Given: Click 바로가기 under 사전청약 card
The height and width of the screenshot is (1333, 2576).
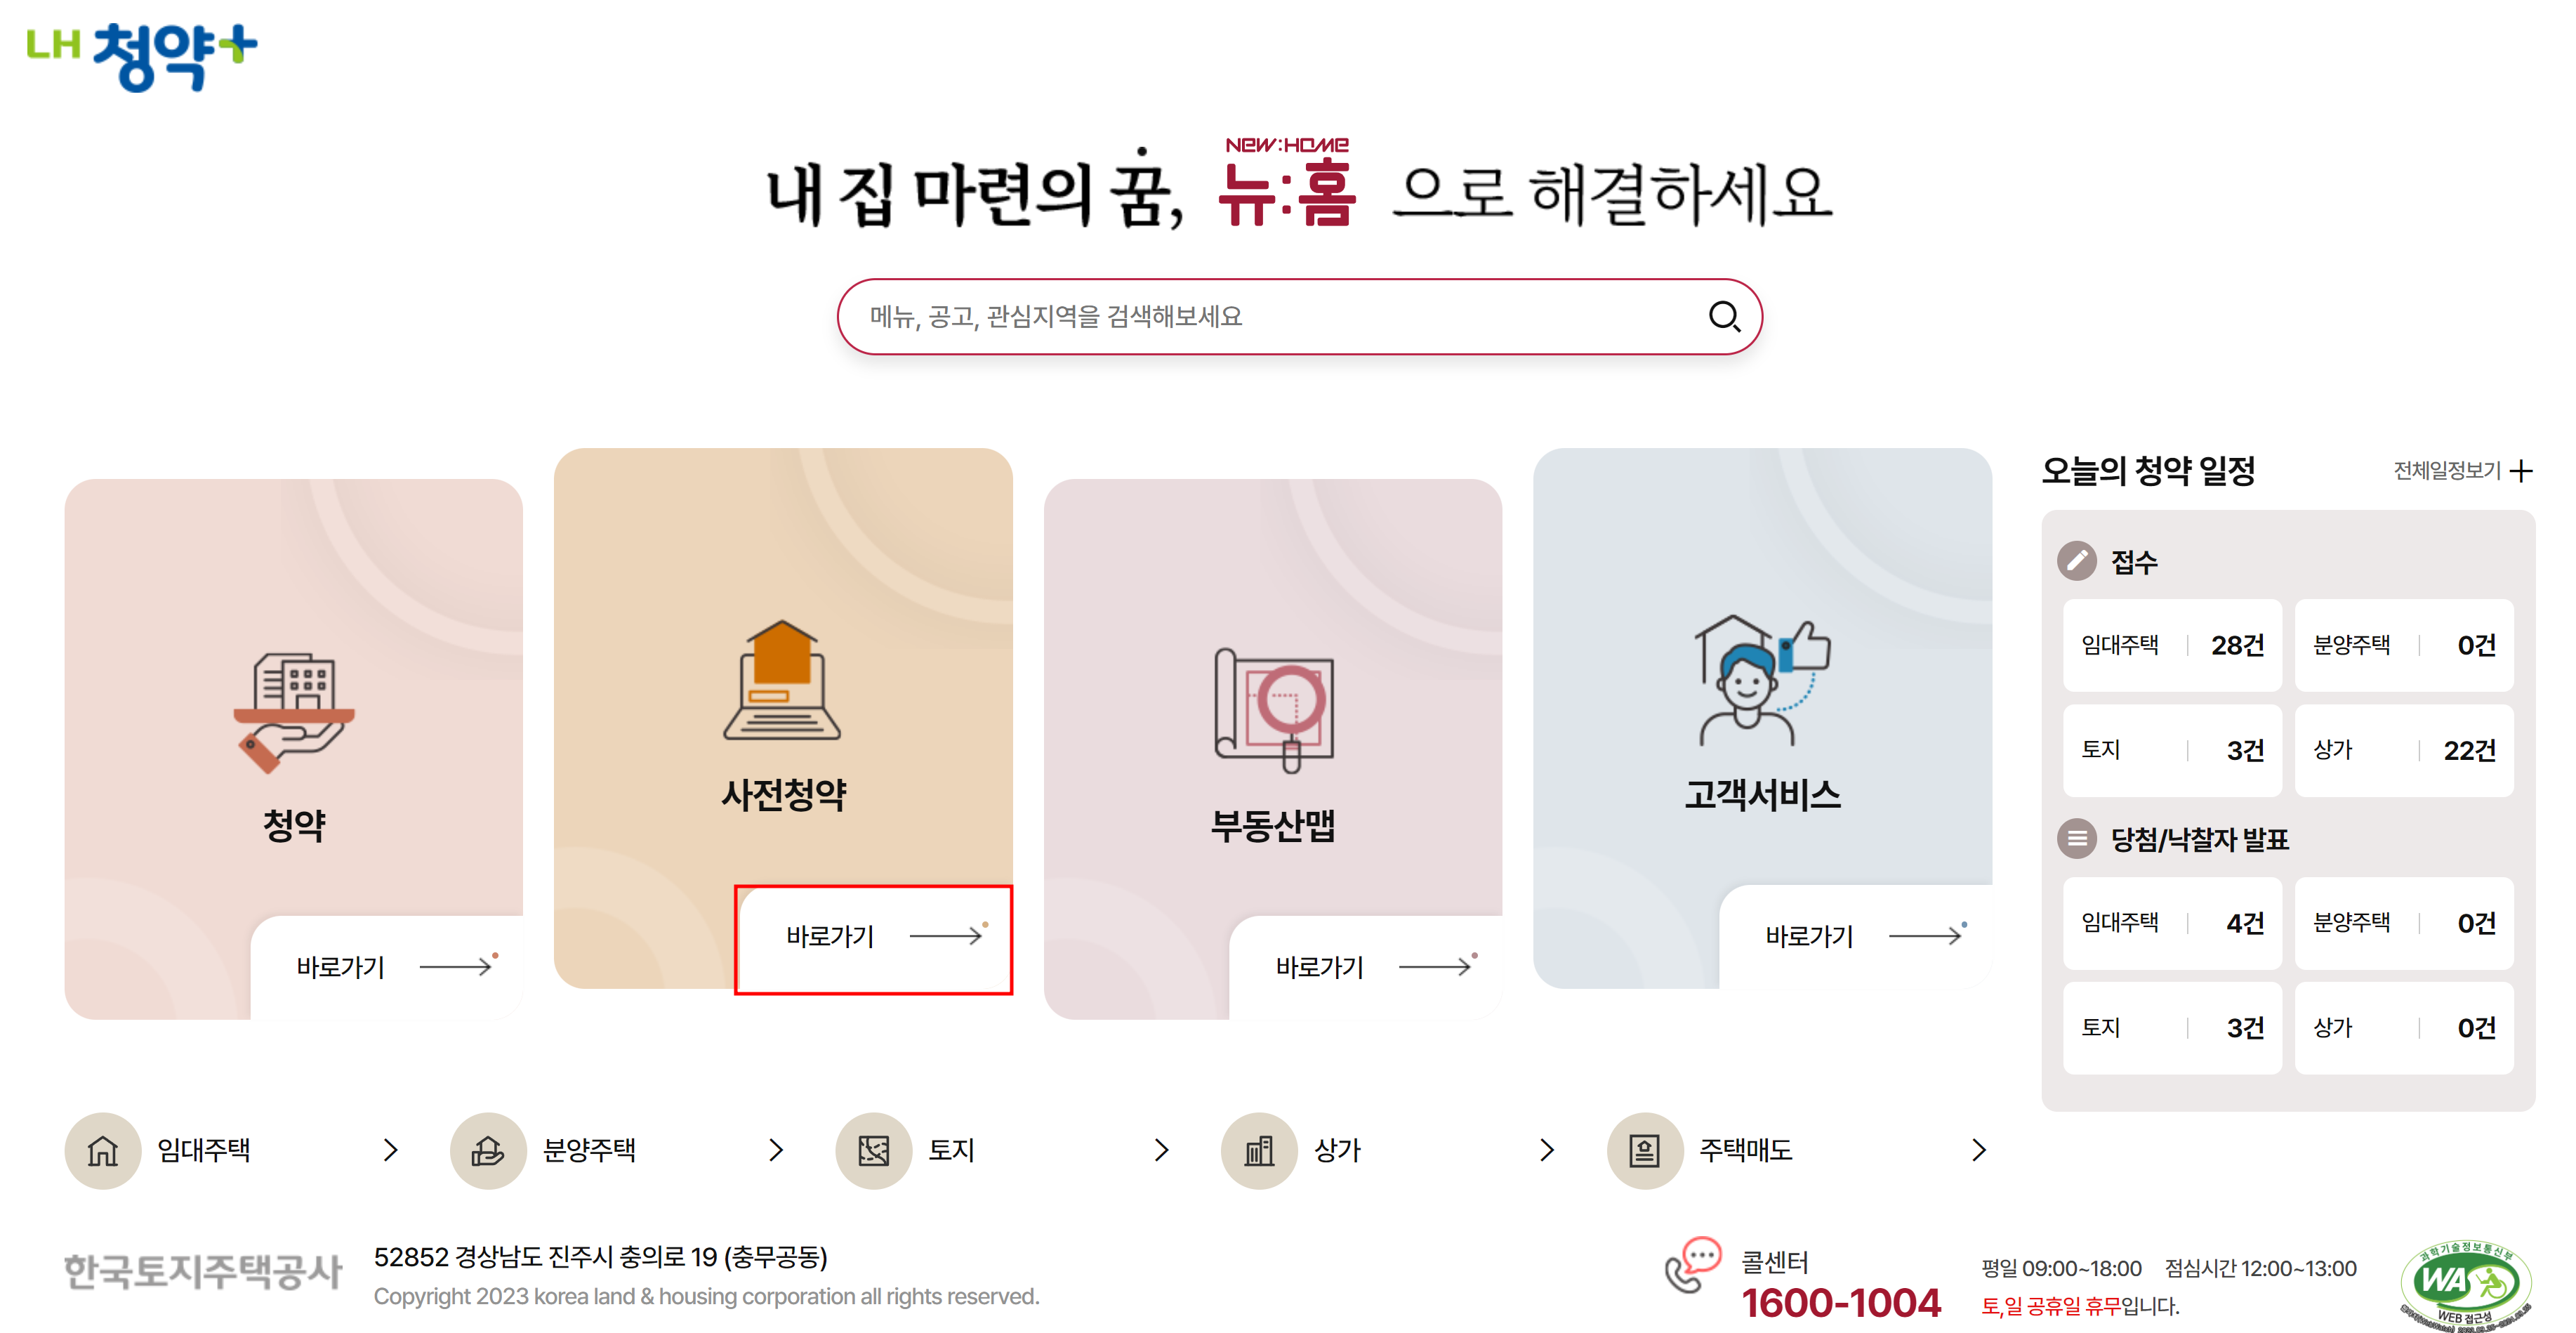Looking at the screenshot, I should coord(874,937).
